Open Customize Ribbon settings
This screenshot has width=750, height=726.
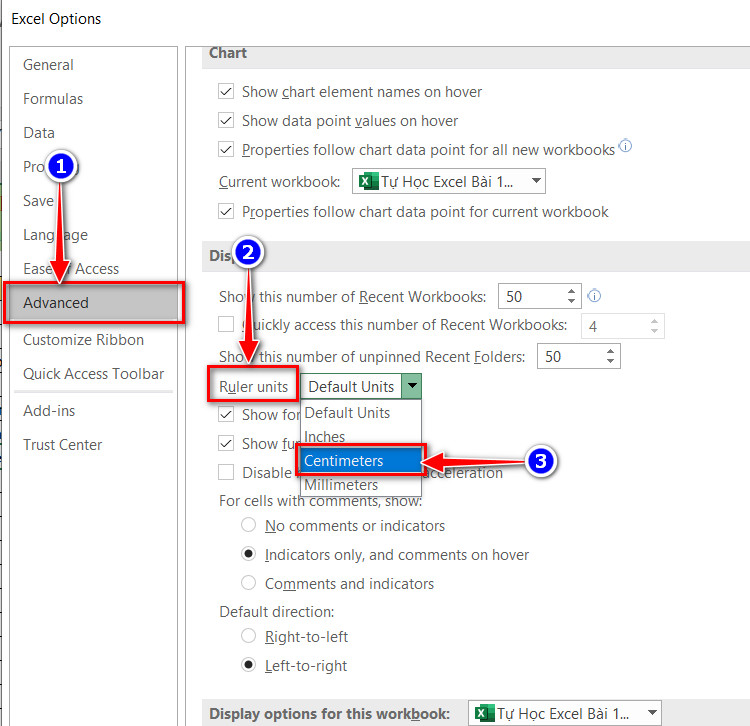[83, 340]
